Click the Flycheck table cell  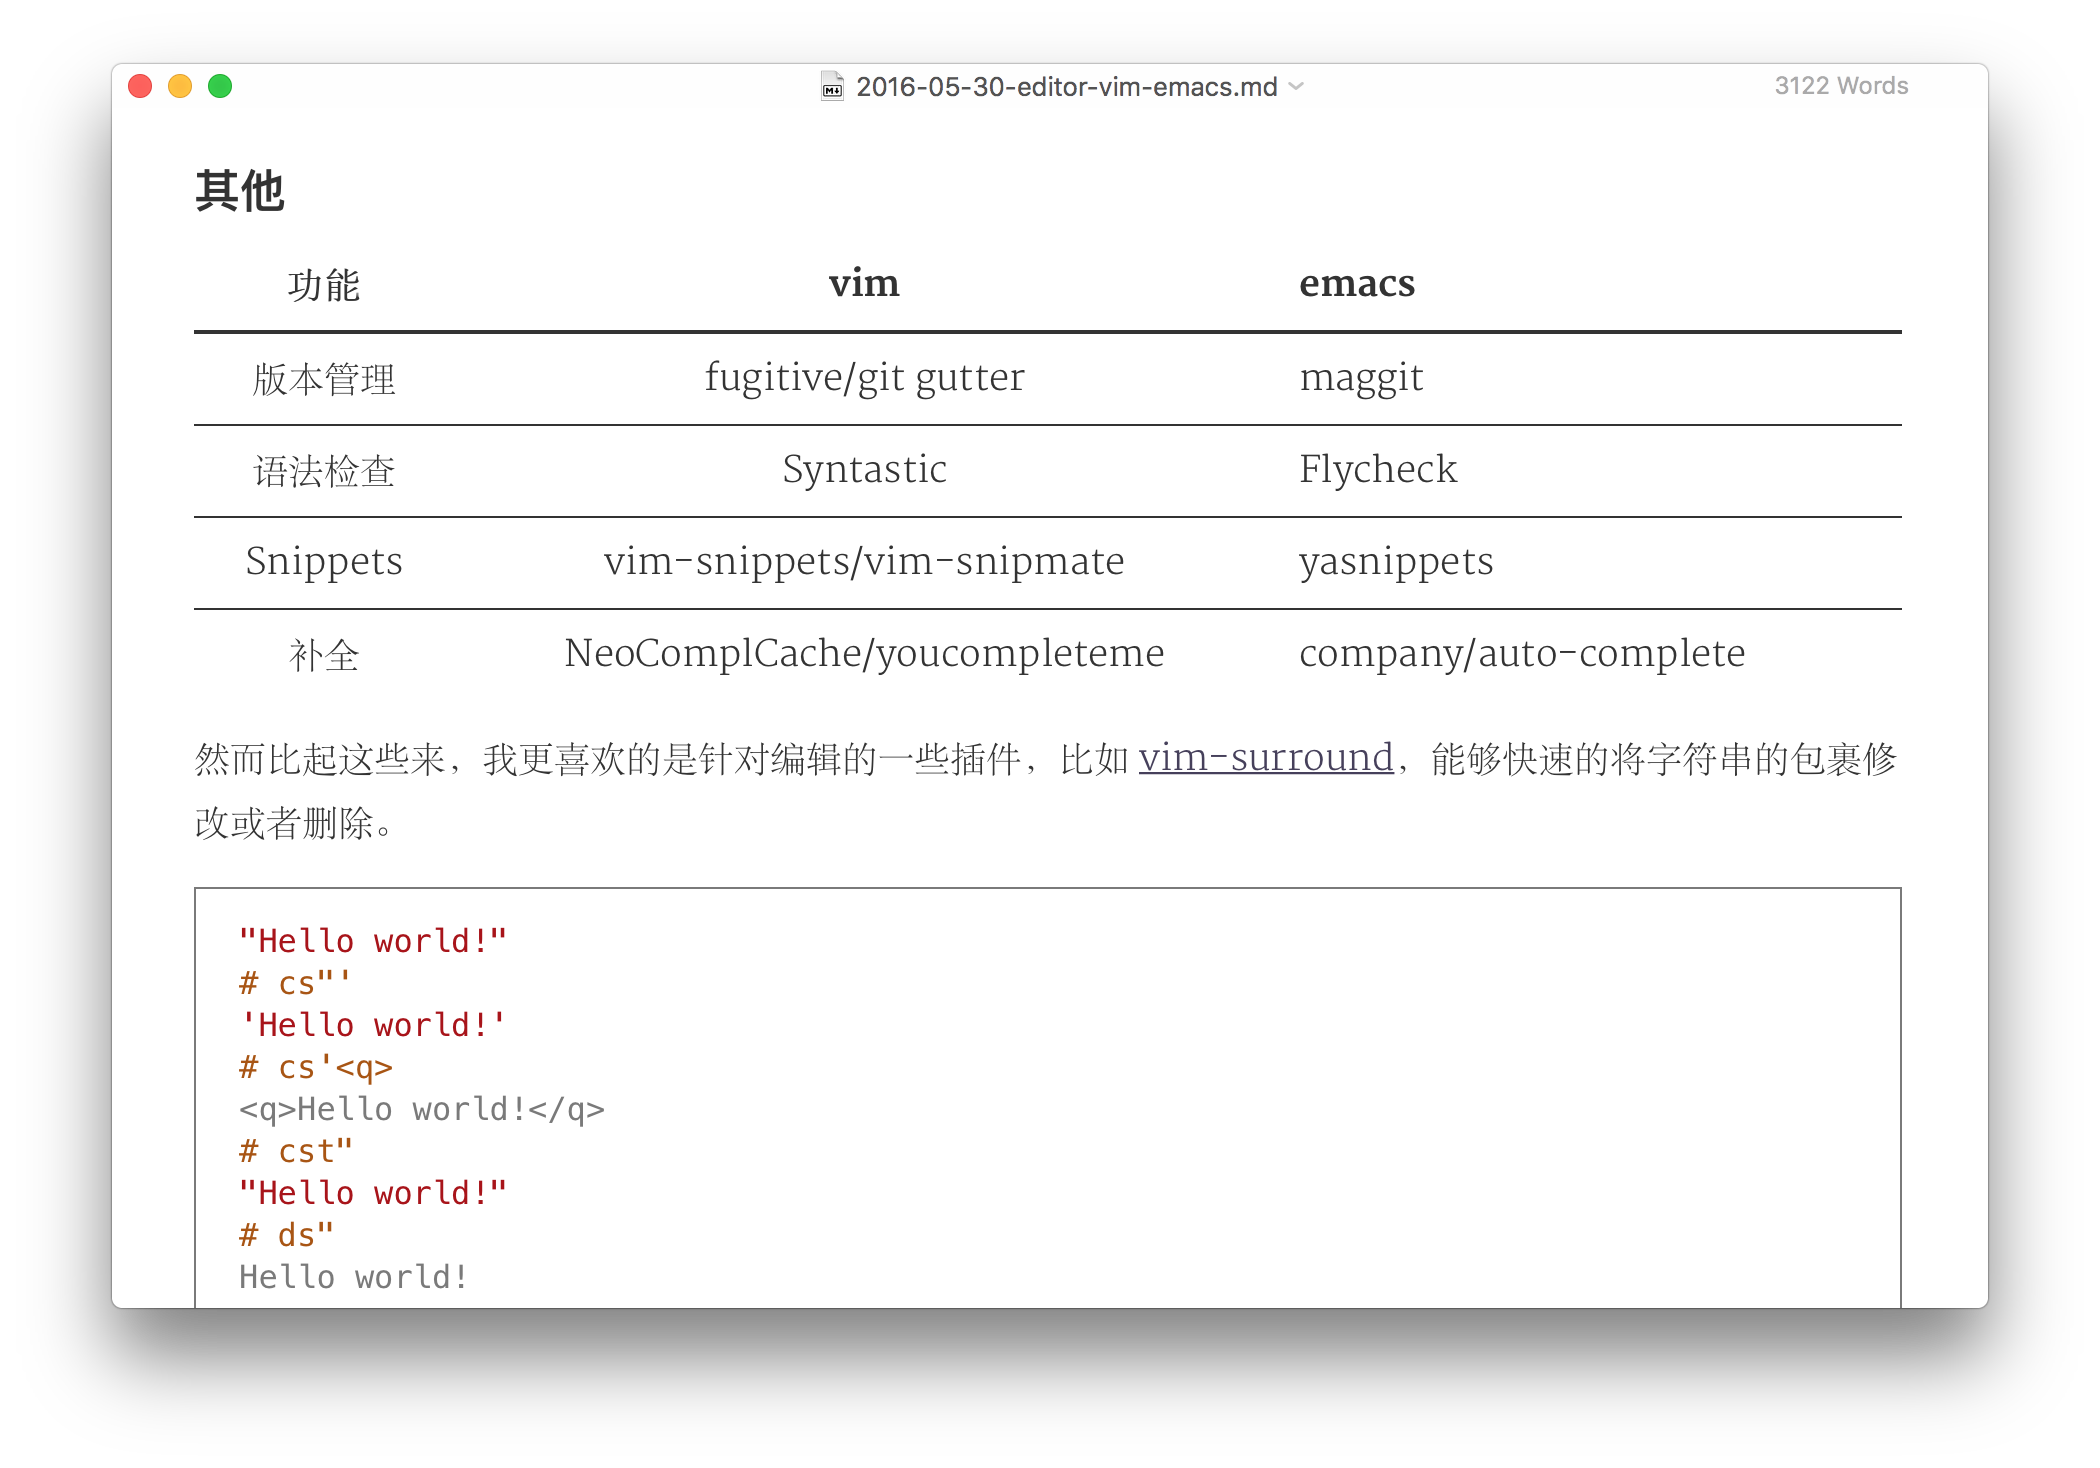(1377, 470)
